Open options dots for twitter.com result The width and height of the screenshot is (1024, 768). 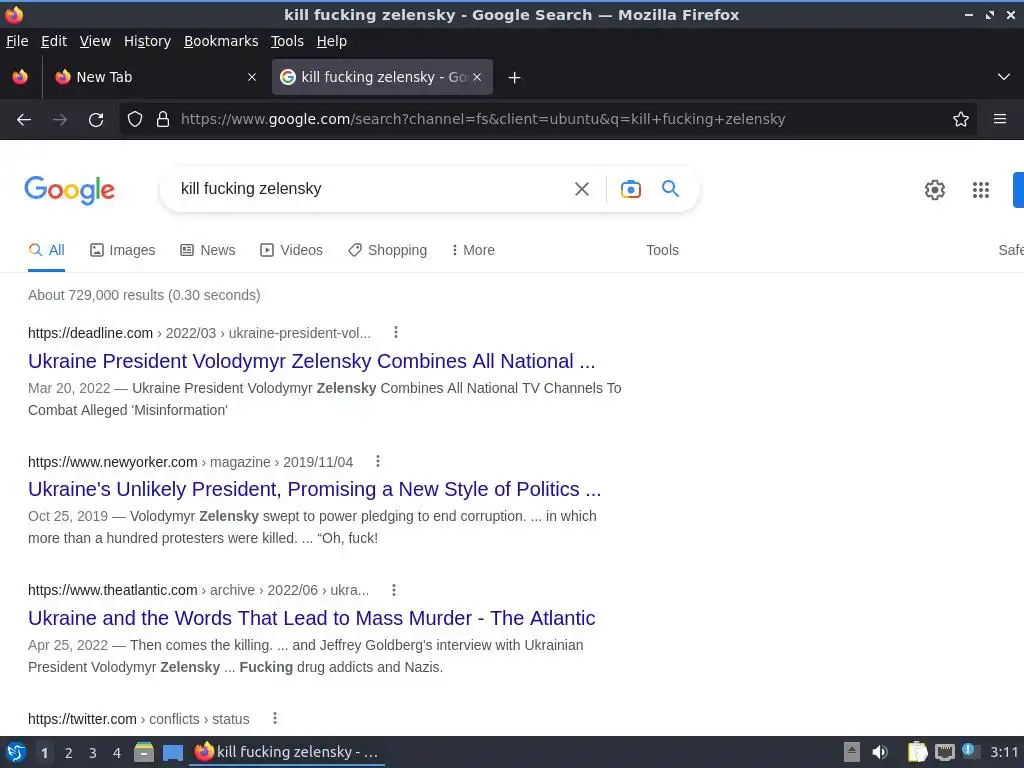pyautogui.click(x=275, y=718)
